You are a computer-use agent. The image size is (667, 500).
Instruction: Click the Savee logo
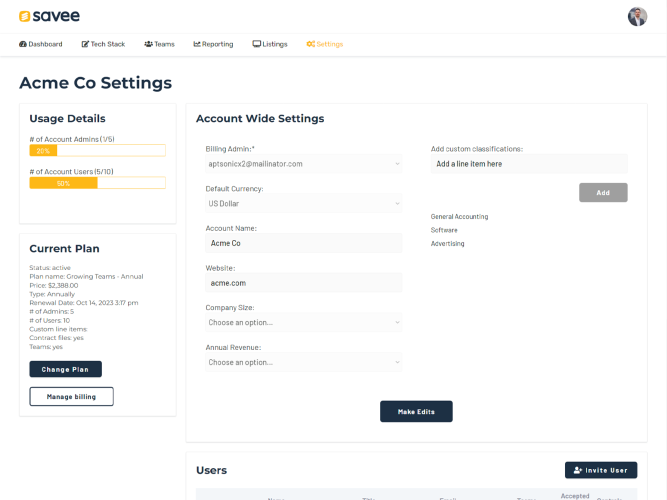(x=49, y=16)
